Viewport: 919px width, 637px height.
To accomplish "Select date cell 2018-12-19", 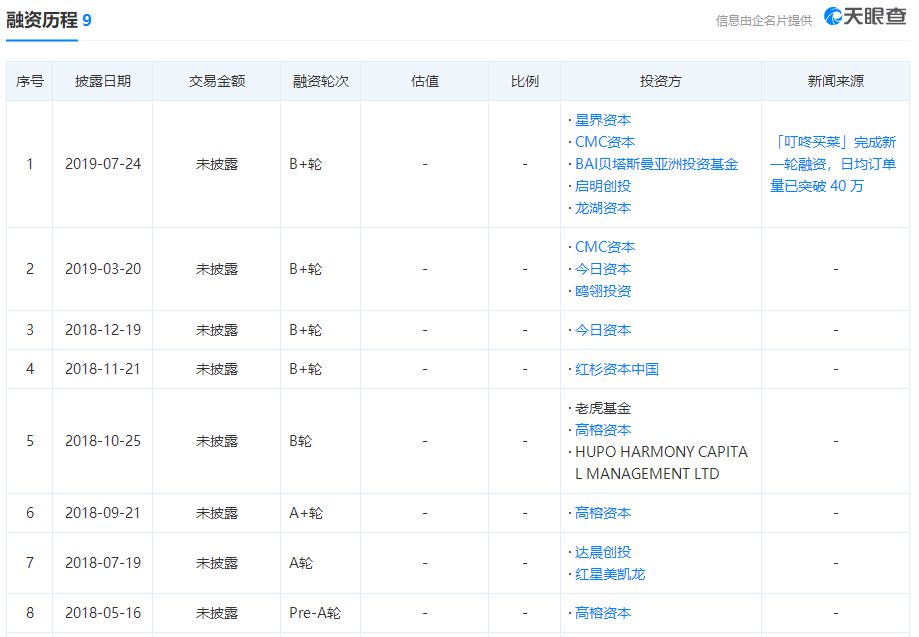I will [x=103, y=330].
